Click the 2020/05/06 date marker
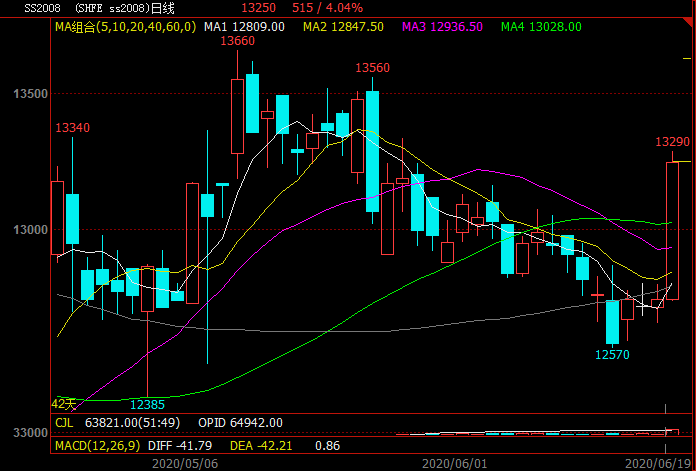Viewport: 696px width, 471px height. coord(185,464)
